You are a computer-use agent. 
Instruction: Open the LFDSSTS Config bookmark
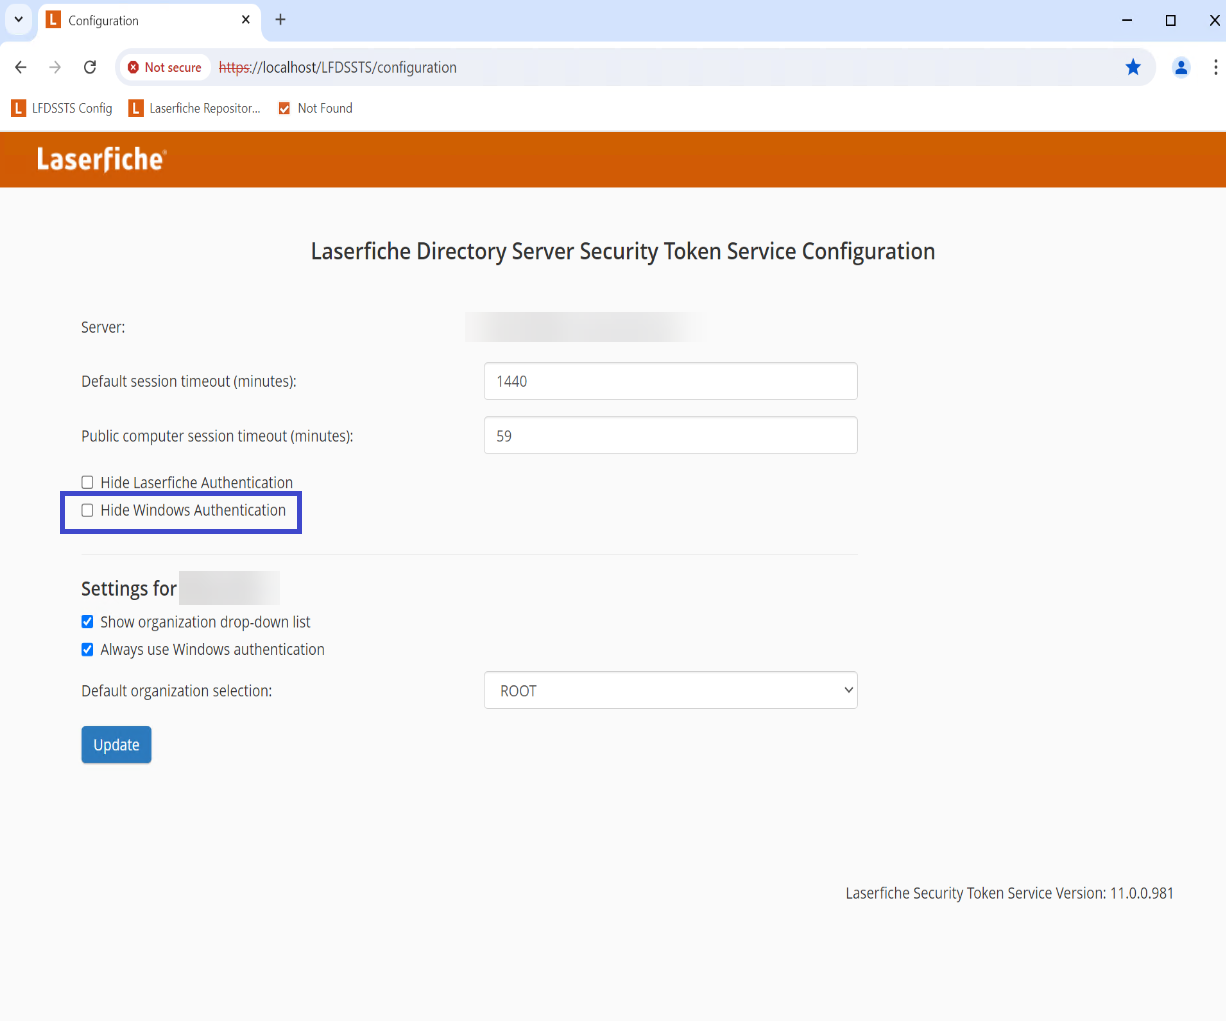pyautogui.click(x=62, y=108)
